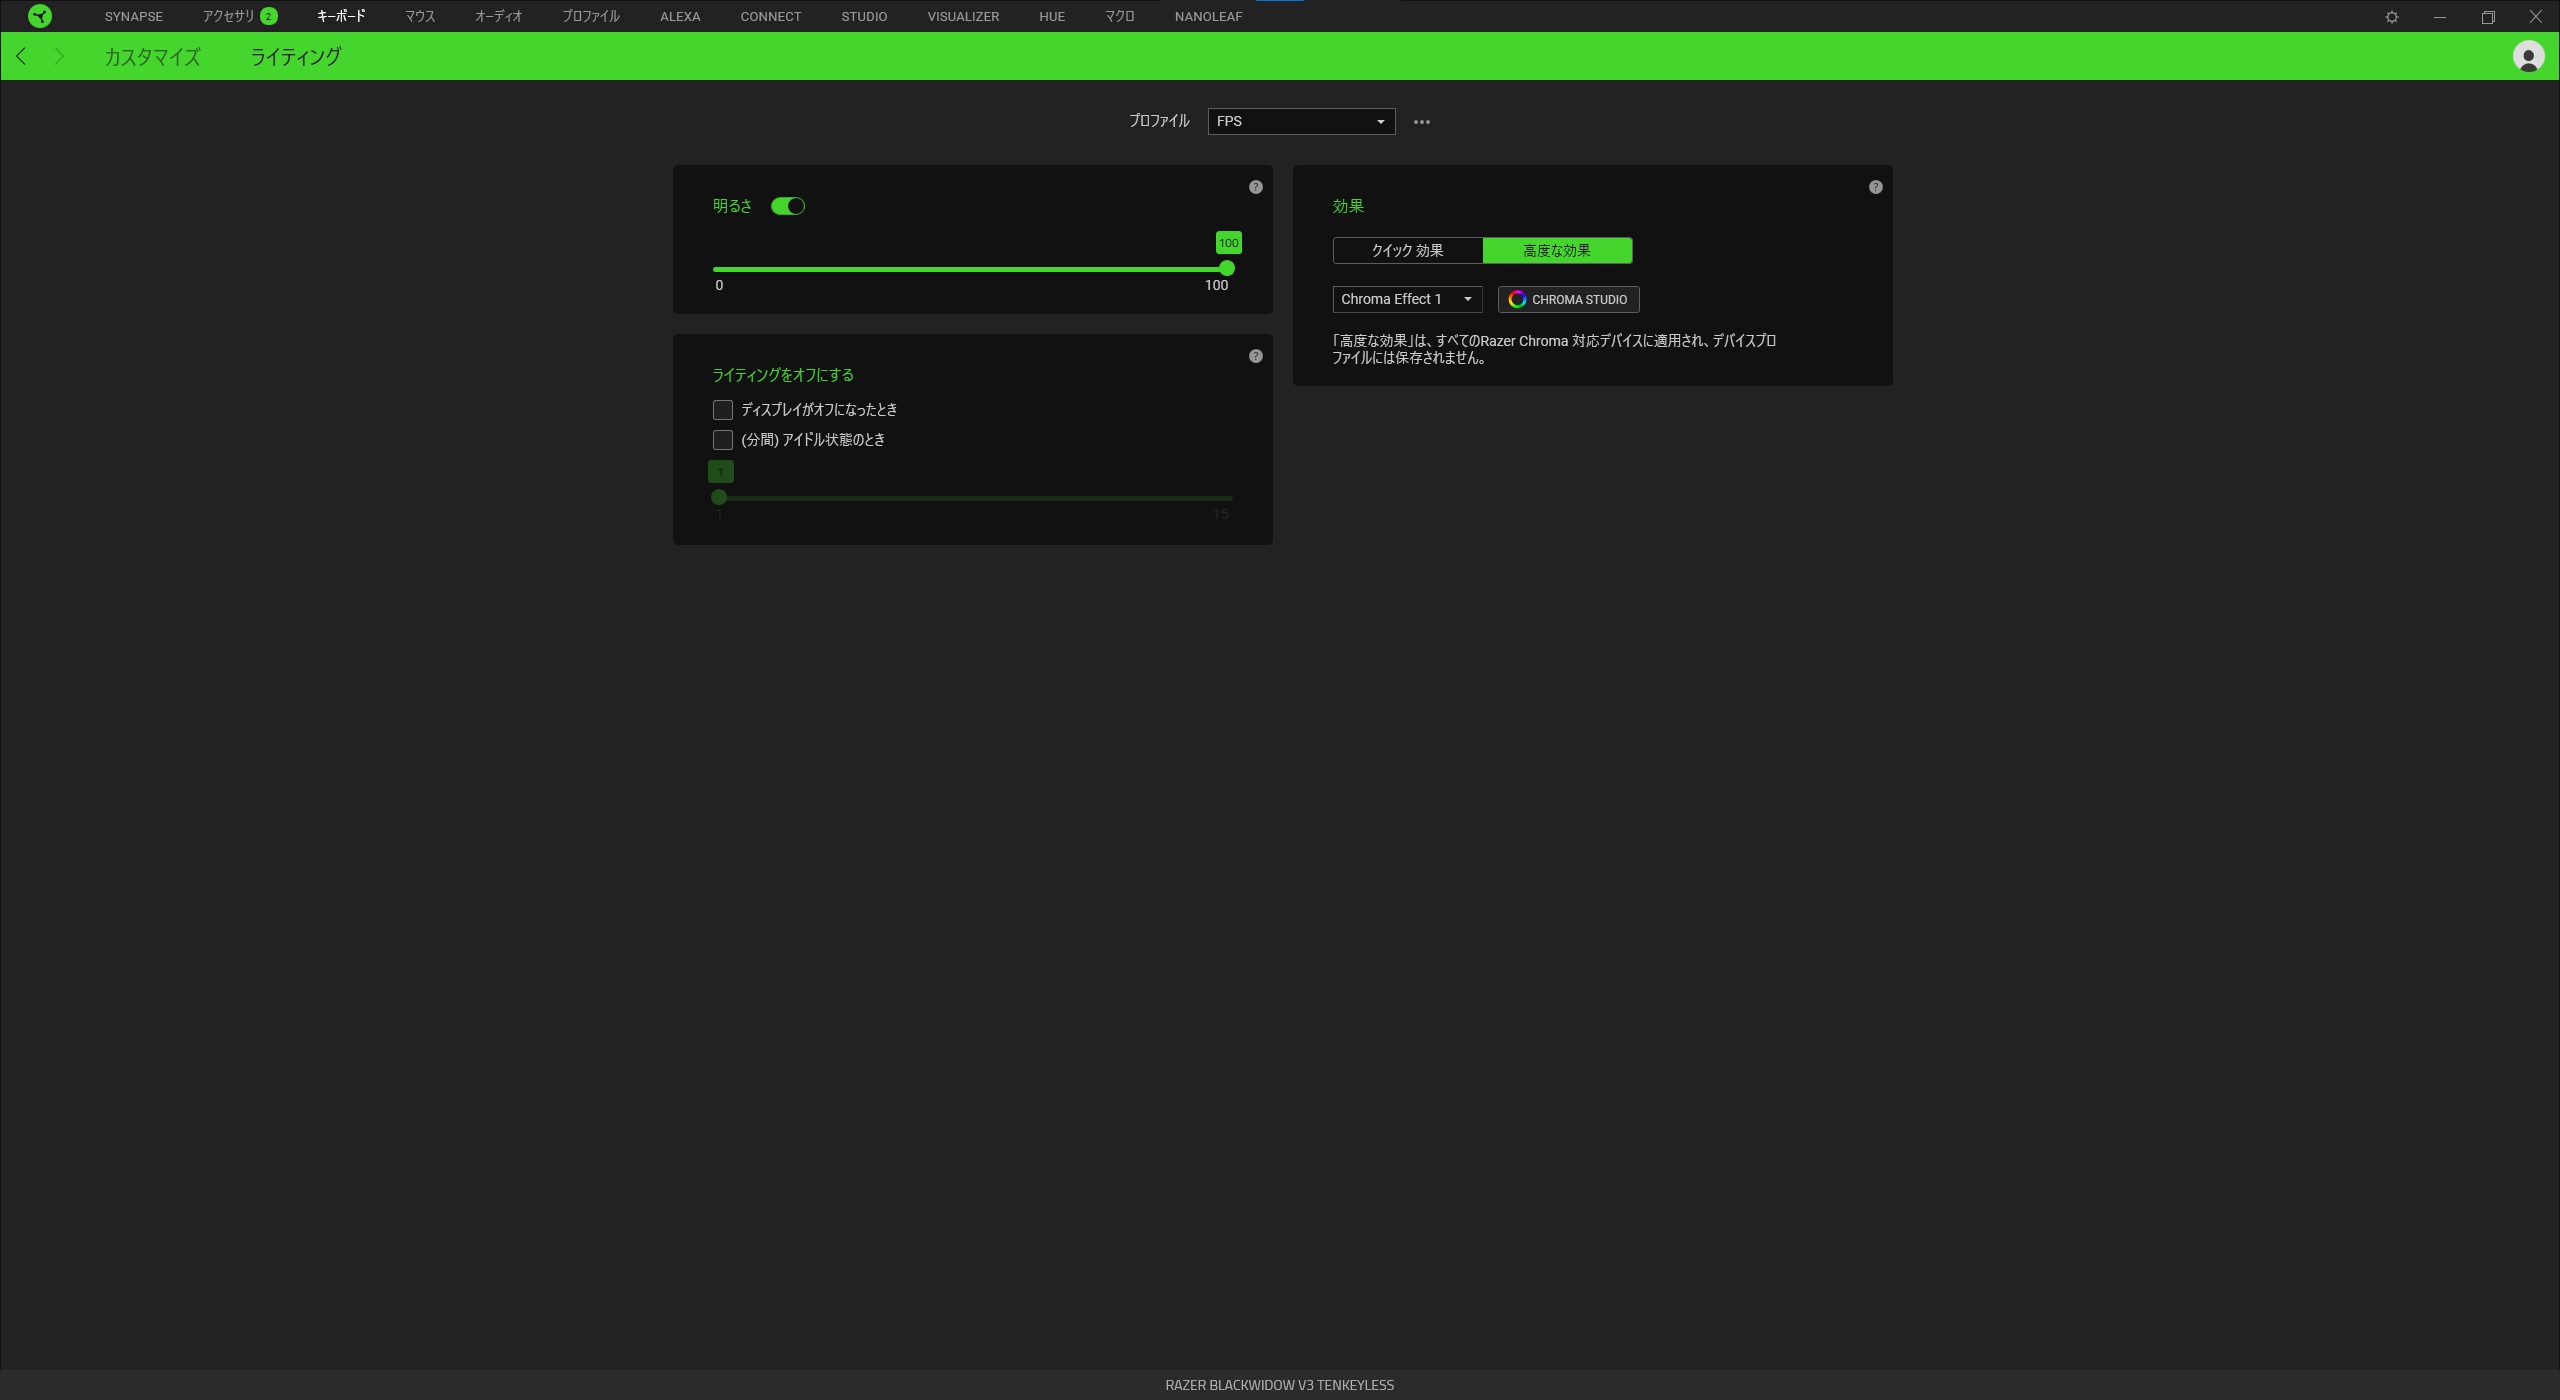Close the Synapse window
This screenshot has height=1400, width=2560.
pyautogui.click(x=2536, y=17)
